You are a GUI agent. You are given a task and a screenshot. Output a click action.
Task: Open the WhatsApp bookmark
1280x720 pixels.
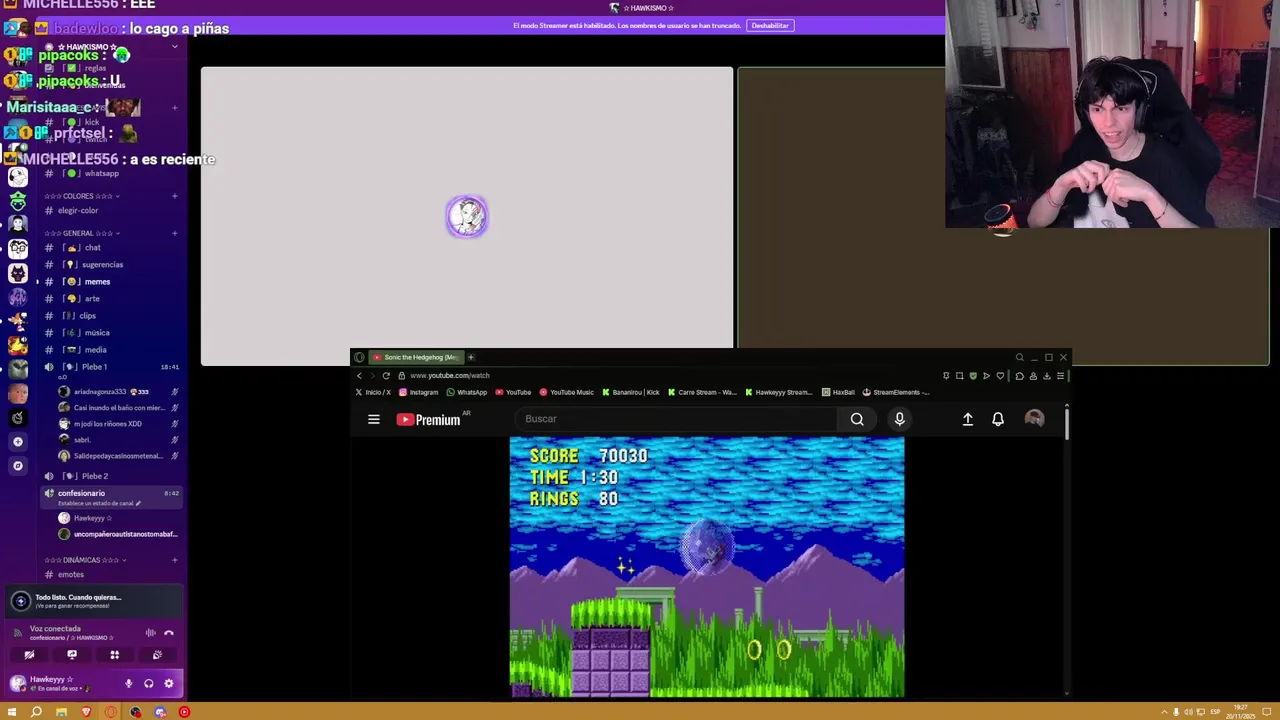(467, 392)
